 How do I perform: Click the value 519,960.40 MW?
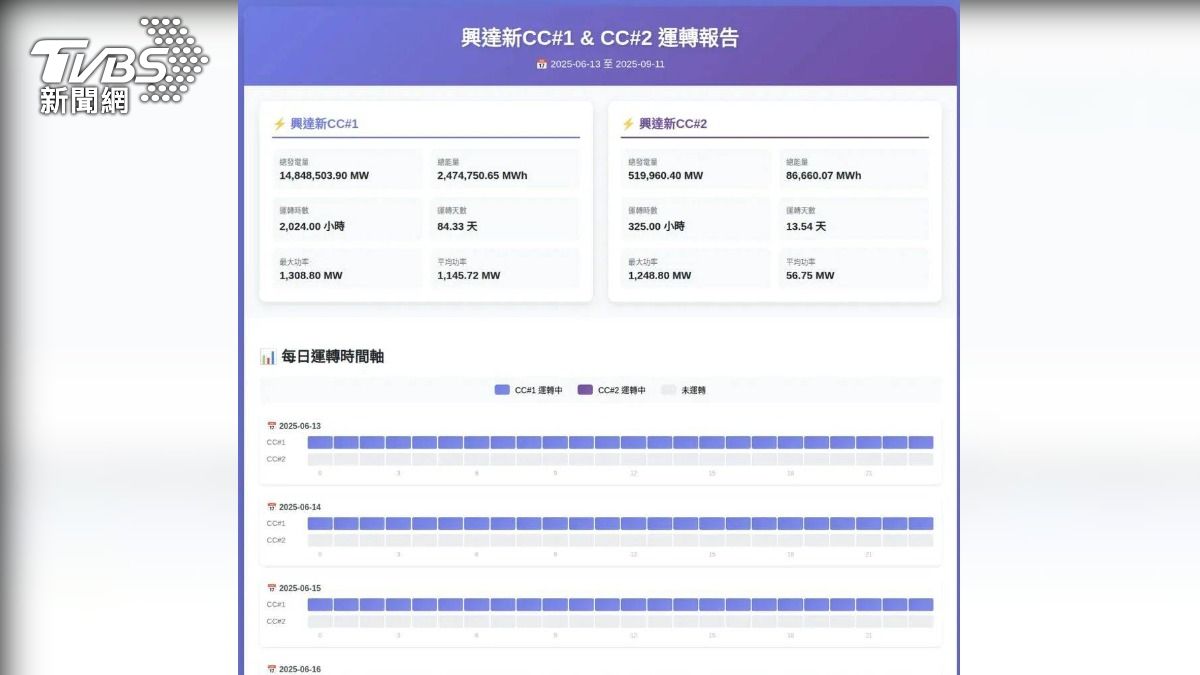[666, 176]
